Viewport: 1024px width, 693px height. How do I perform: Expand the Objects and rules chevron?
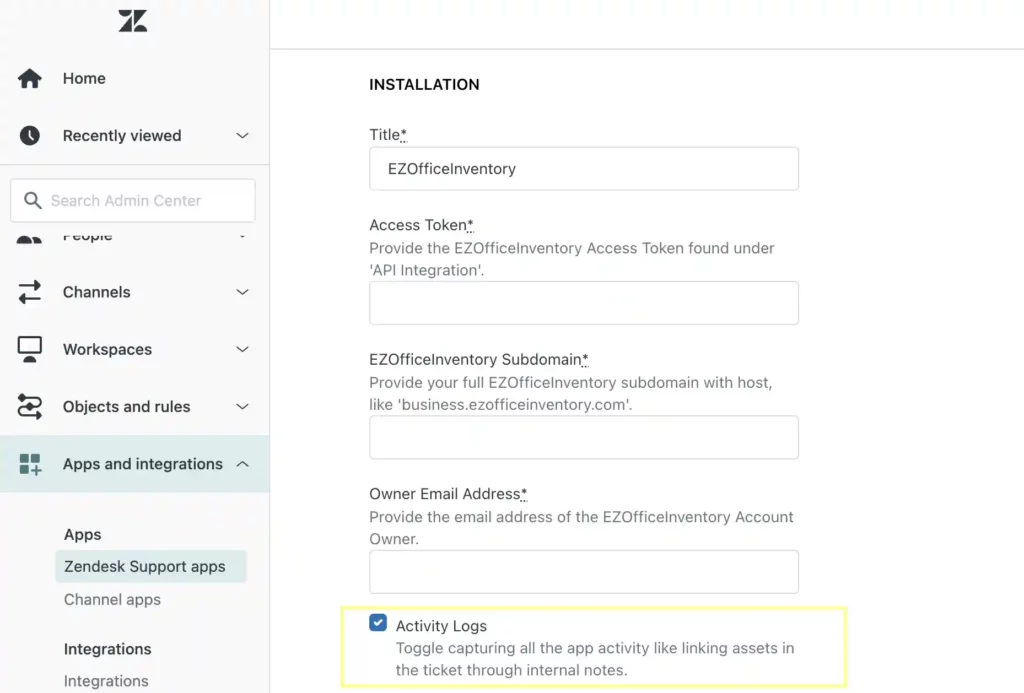pyautogui.click(x=242, y=407)
